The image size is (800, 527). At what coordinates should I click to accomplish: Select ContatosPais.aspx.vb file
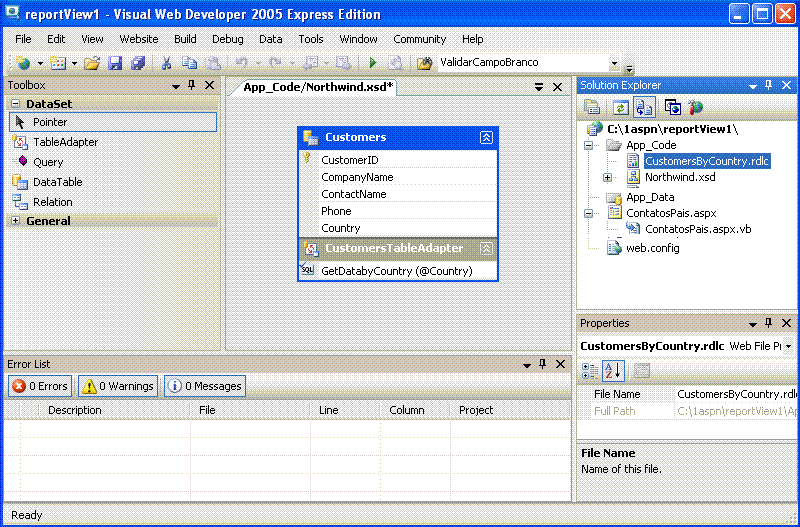[x=698, y=229]
